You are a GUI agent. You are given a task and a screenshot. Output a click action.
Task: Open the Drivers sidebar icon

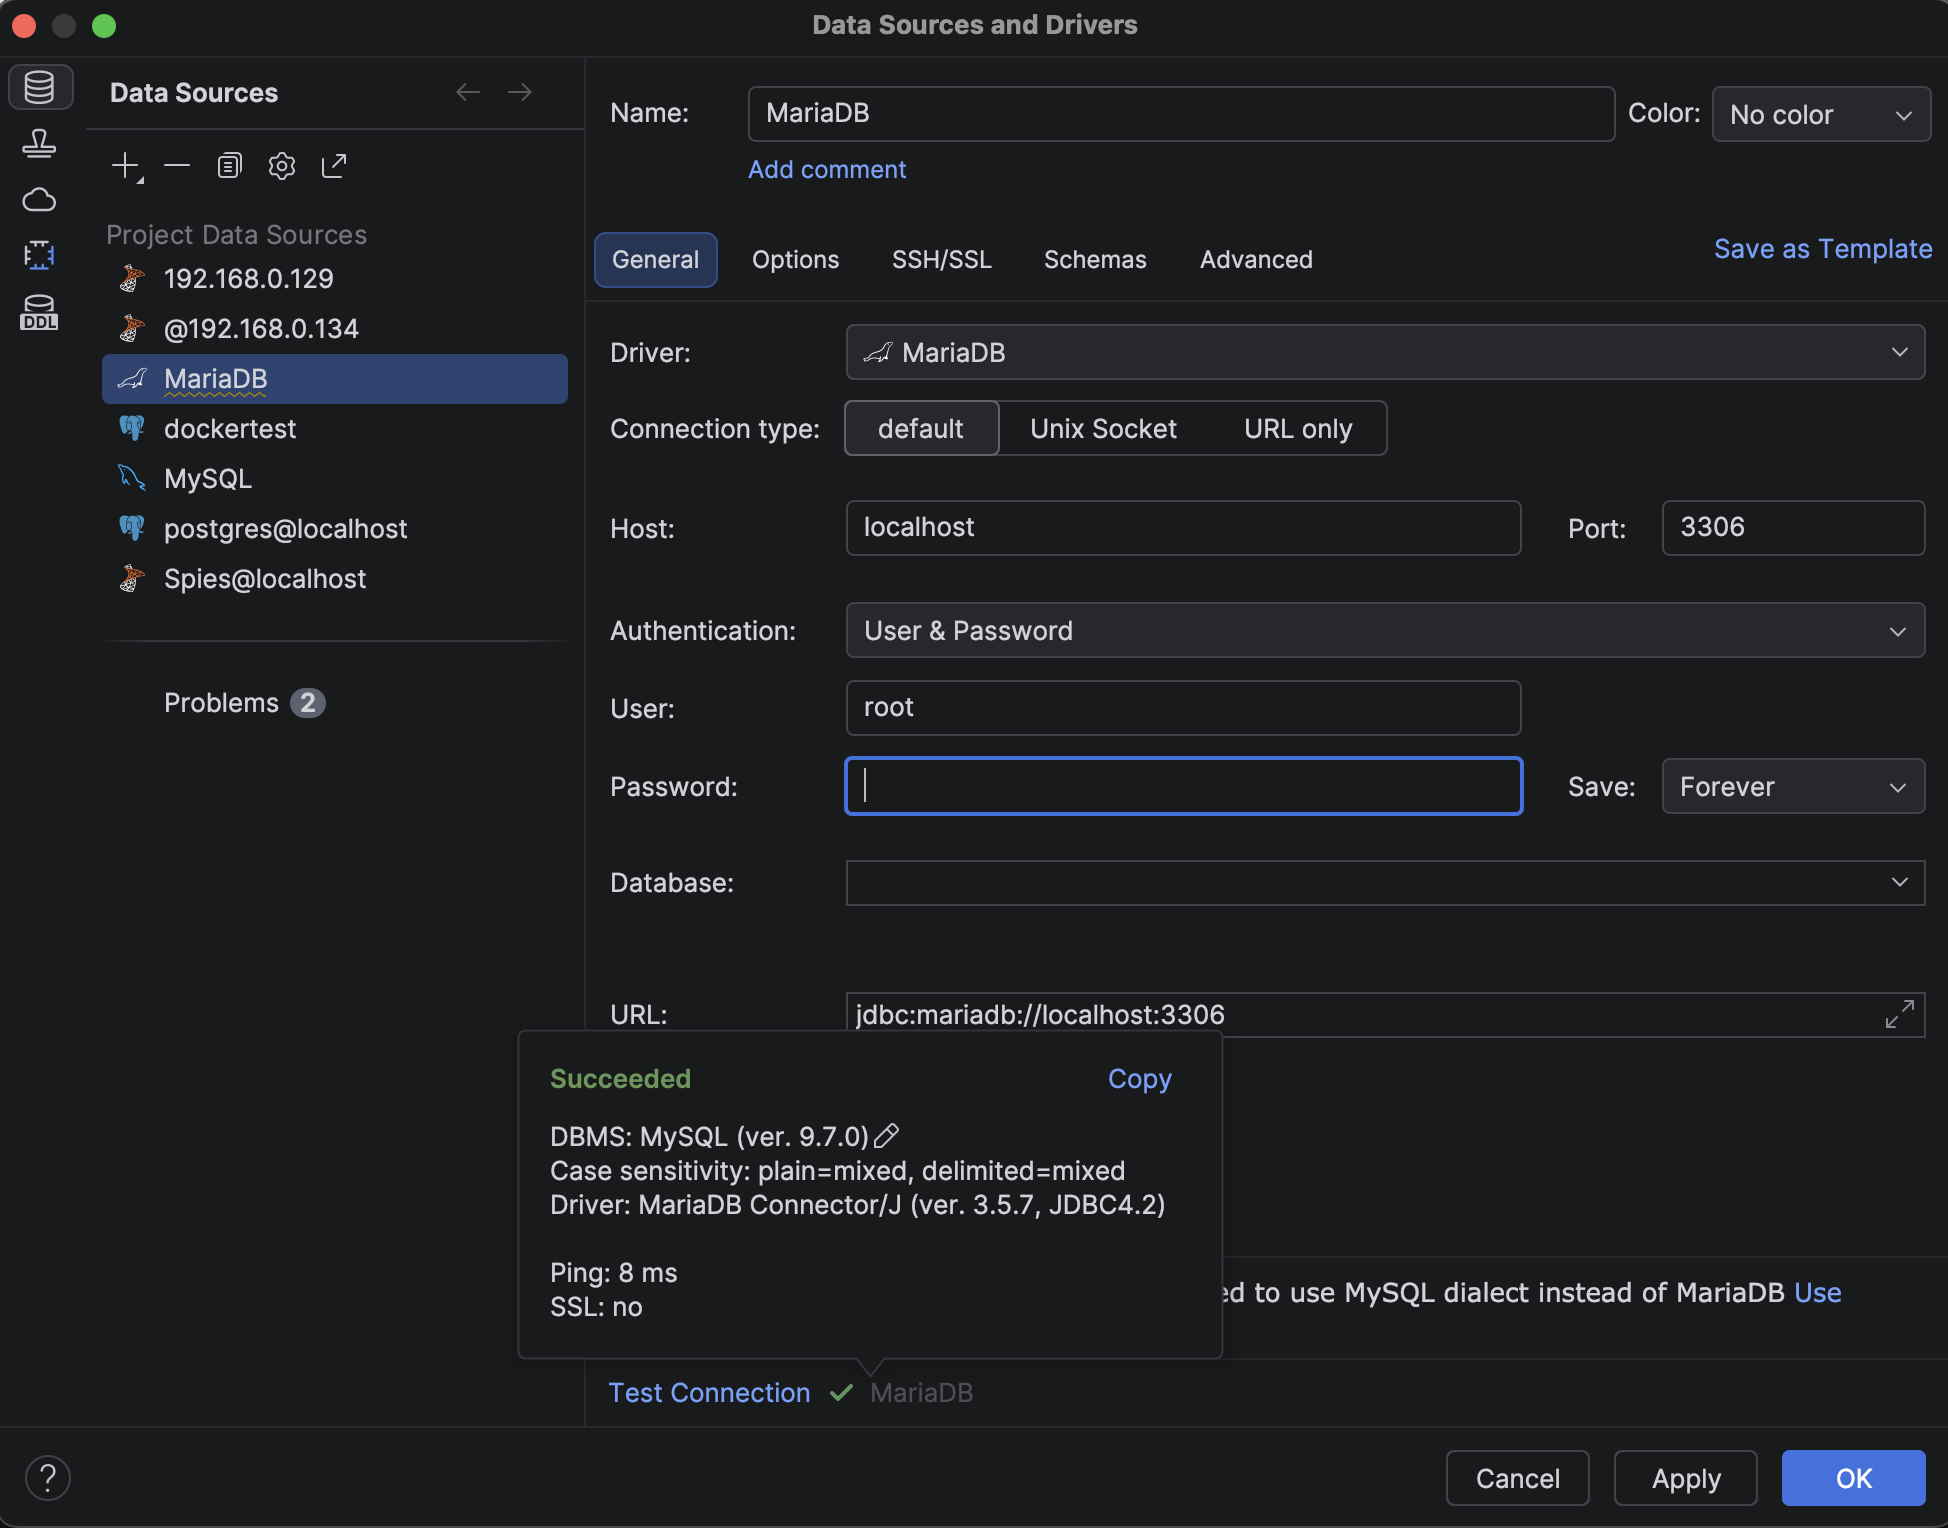click(40, 144)
